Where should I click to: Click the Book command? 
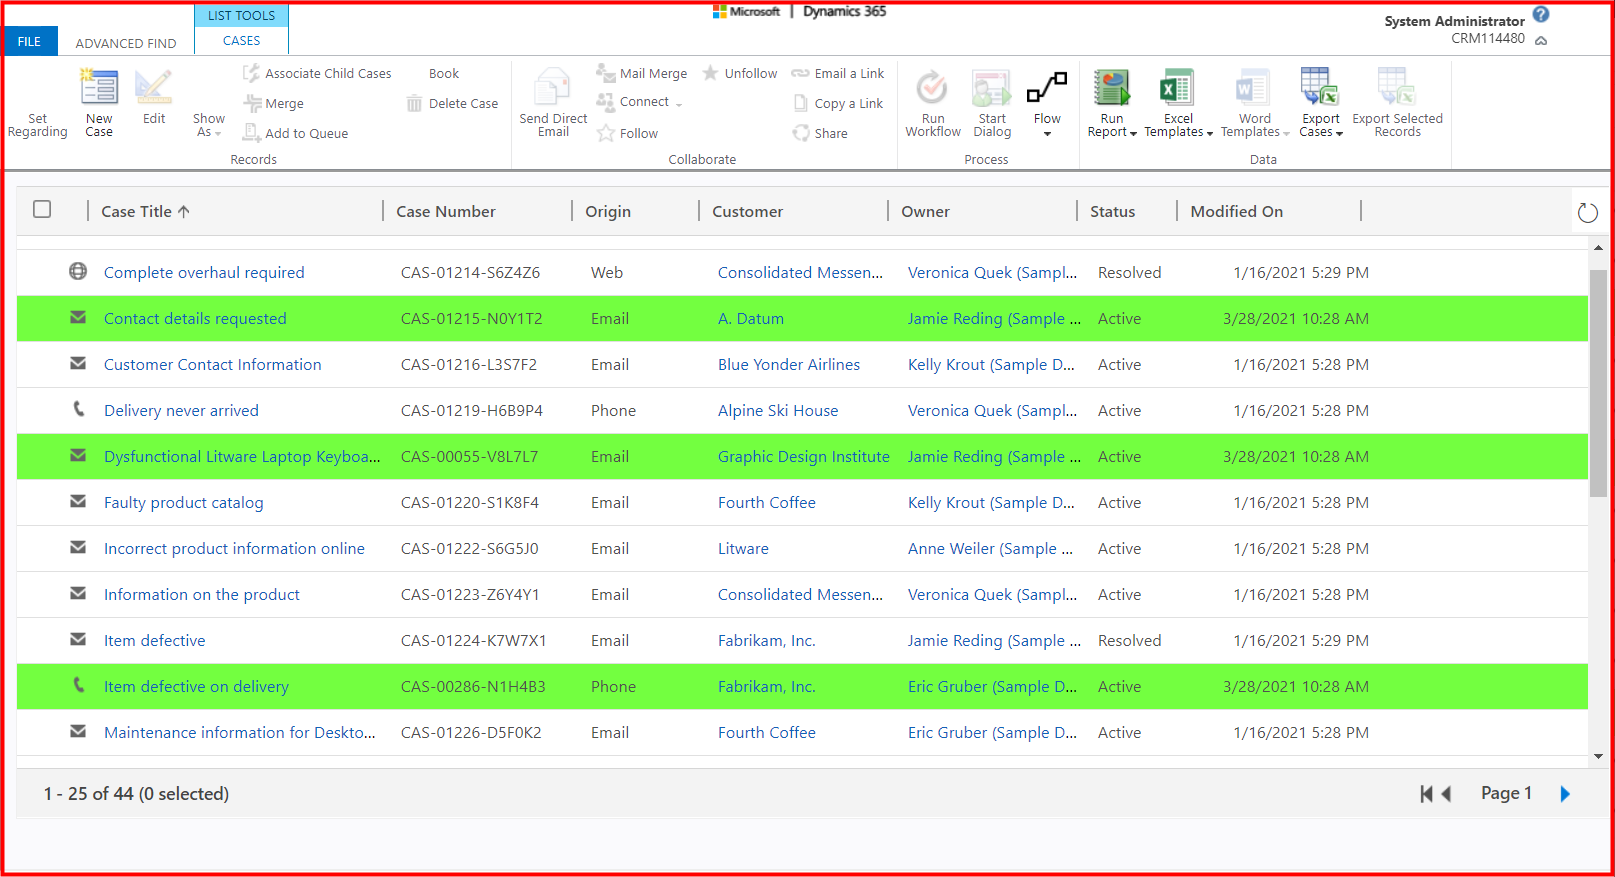click(x=444, y=73)
